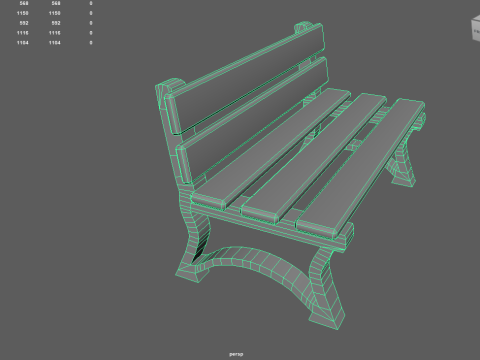Click the 1116 value in the first column
Screen dimensions: 480x360
22,33
